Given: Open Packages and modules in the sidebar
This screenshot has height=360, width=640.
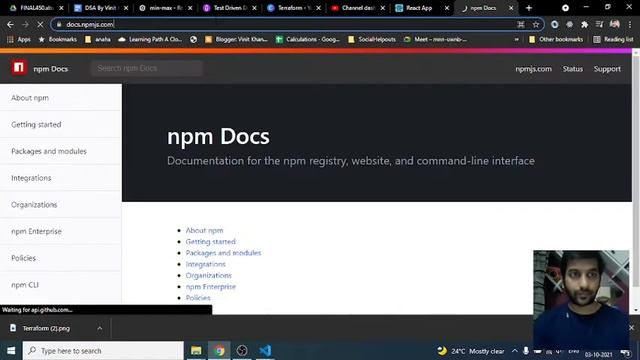Looking at the screenshot, I should point(61,151).
